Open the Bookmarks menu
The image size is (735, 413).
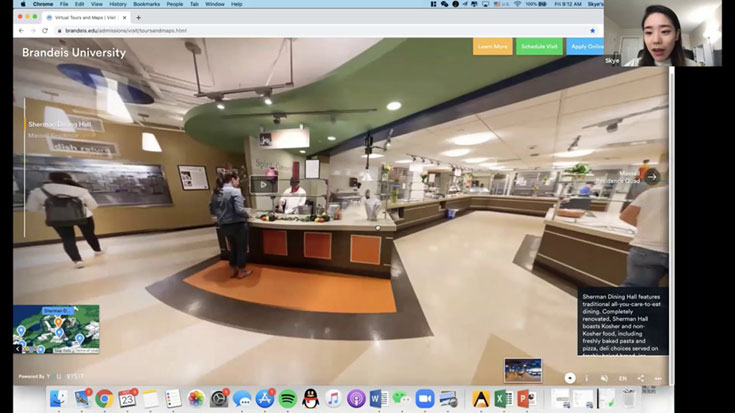(x=146, y=4)
